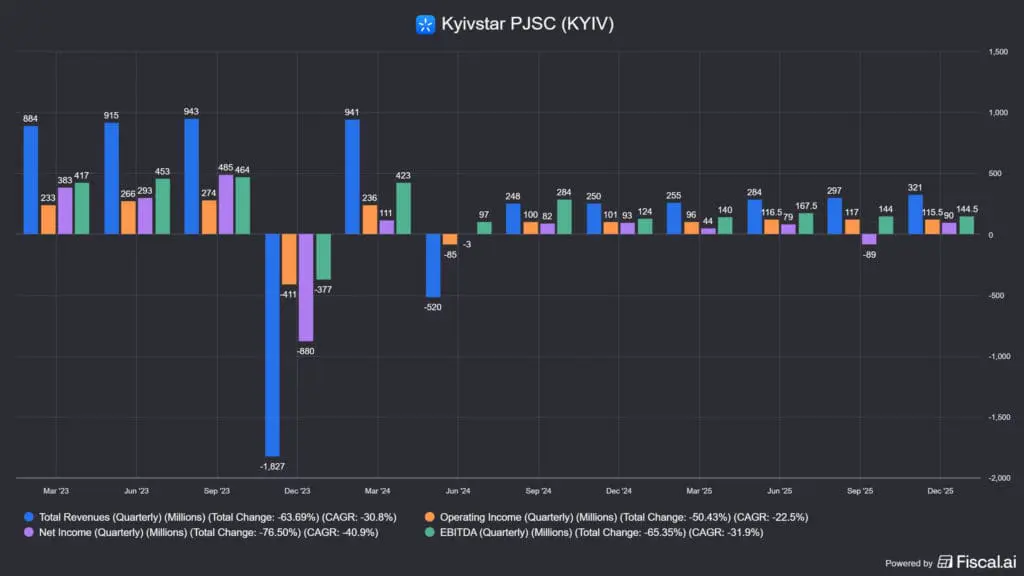This screenshot has width=1024, height=576.
Task: Select the green bar labeled -377
Action: [x=323, y=257]
